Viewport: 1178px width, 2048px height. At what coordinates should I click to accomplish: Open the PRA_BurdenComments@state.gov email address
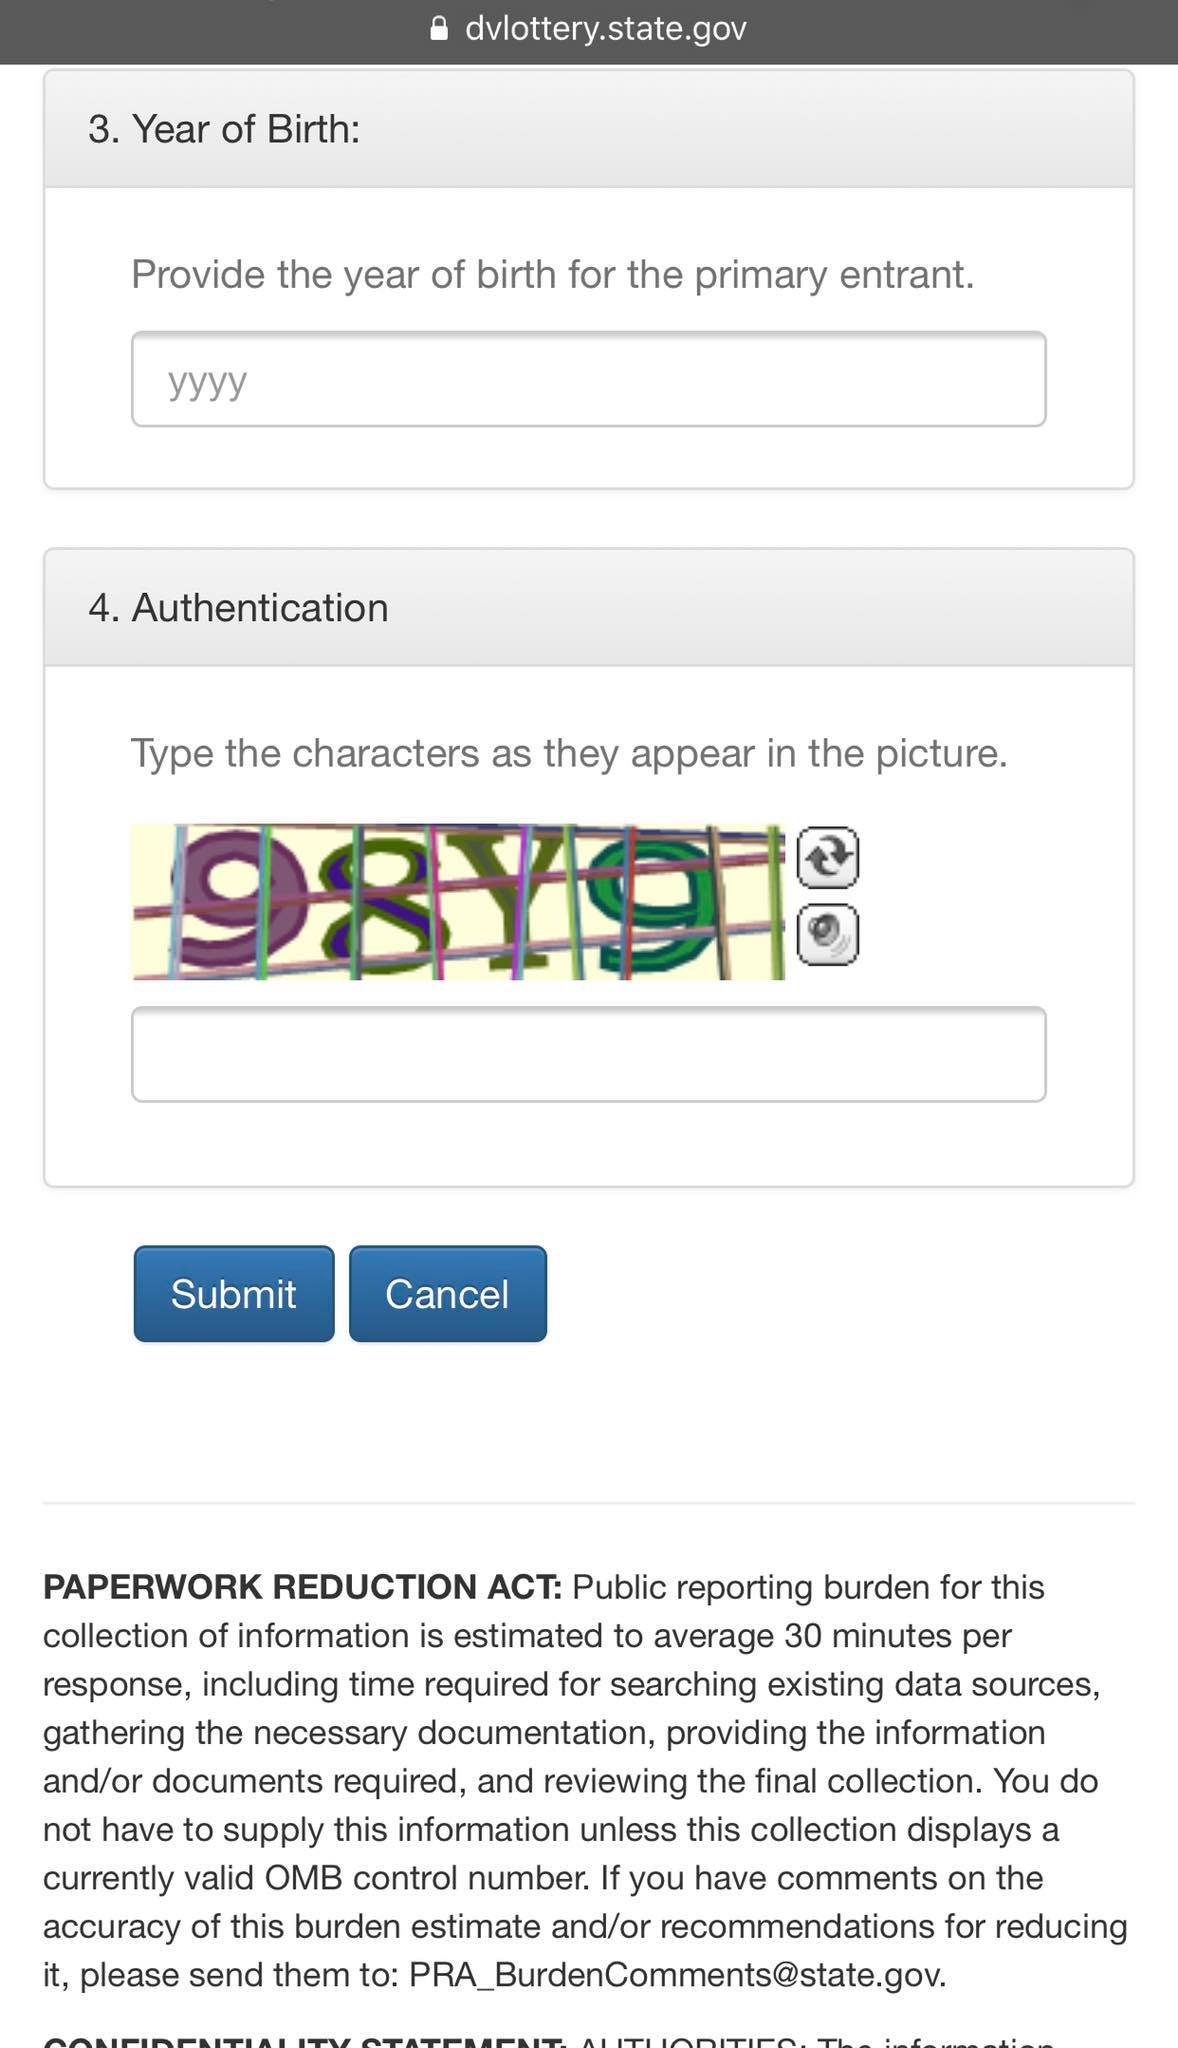(676, 1975)
